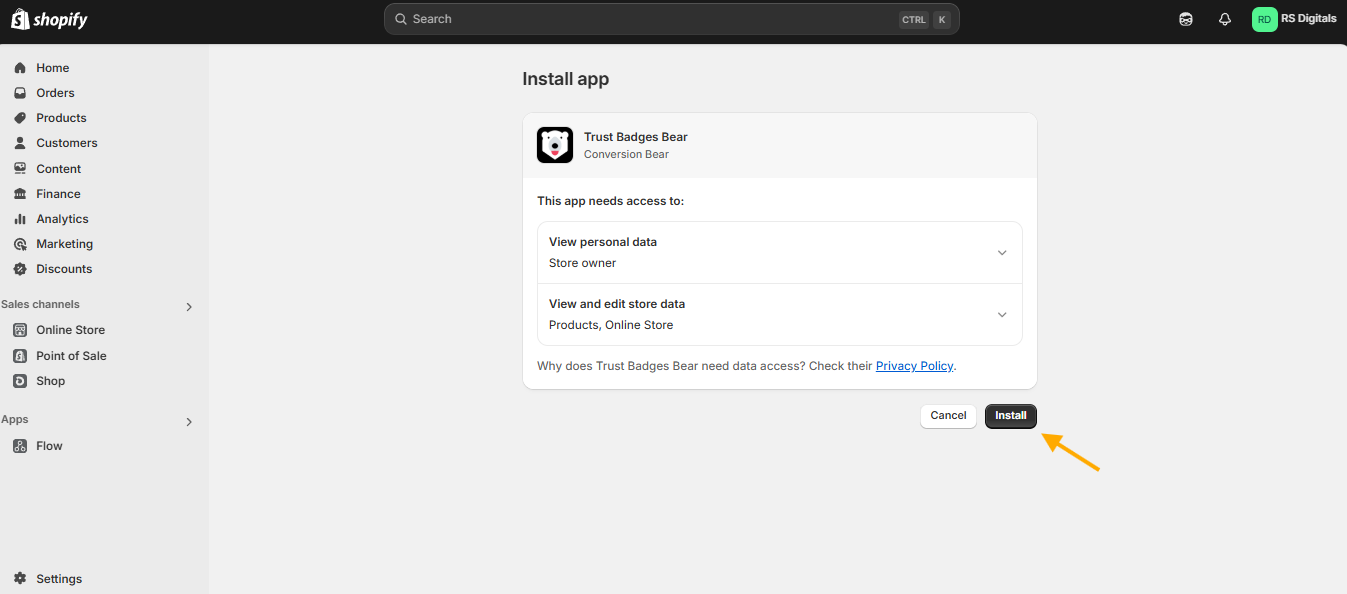Open the Orders inbox icon in sidebar
The image size is (1347, 594).
20,93
